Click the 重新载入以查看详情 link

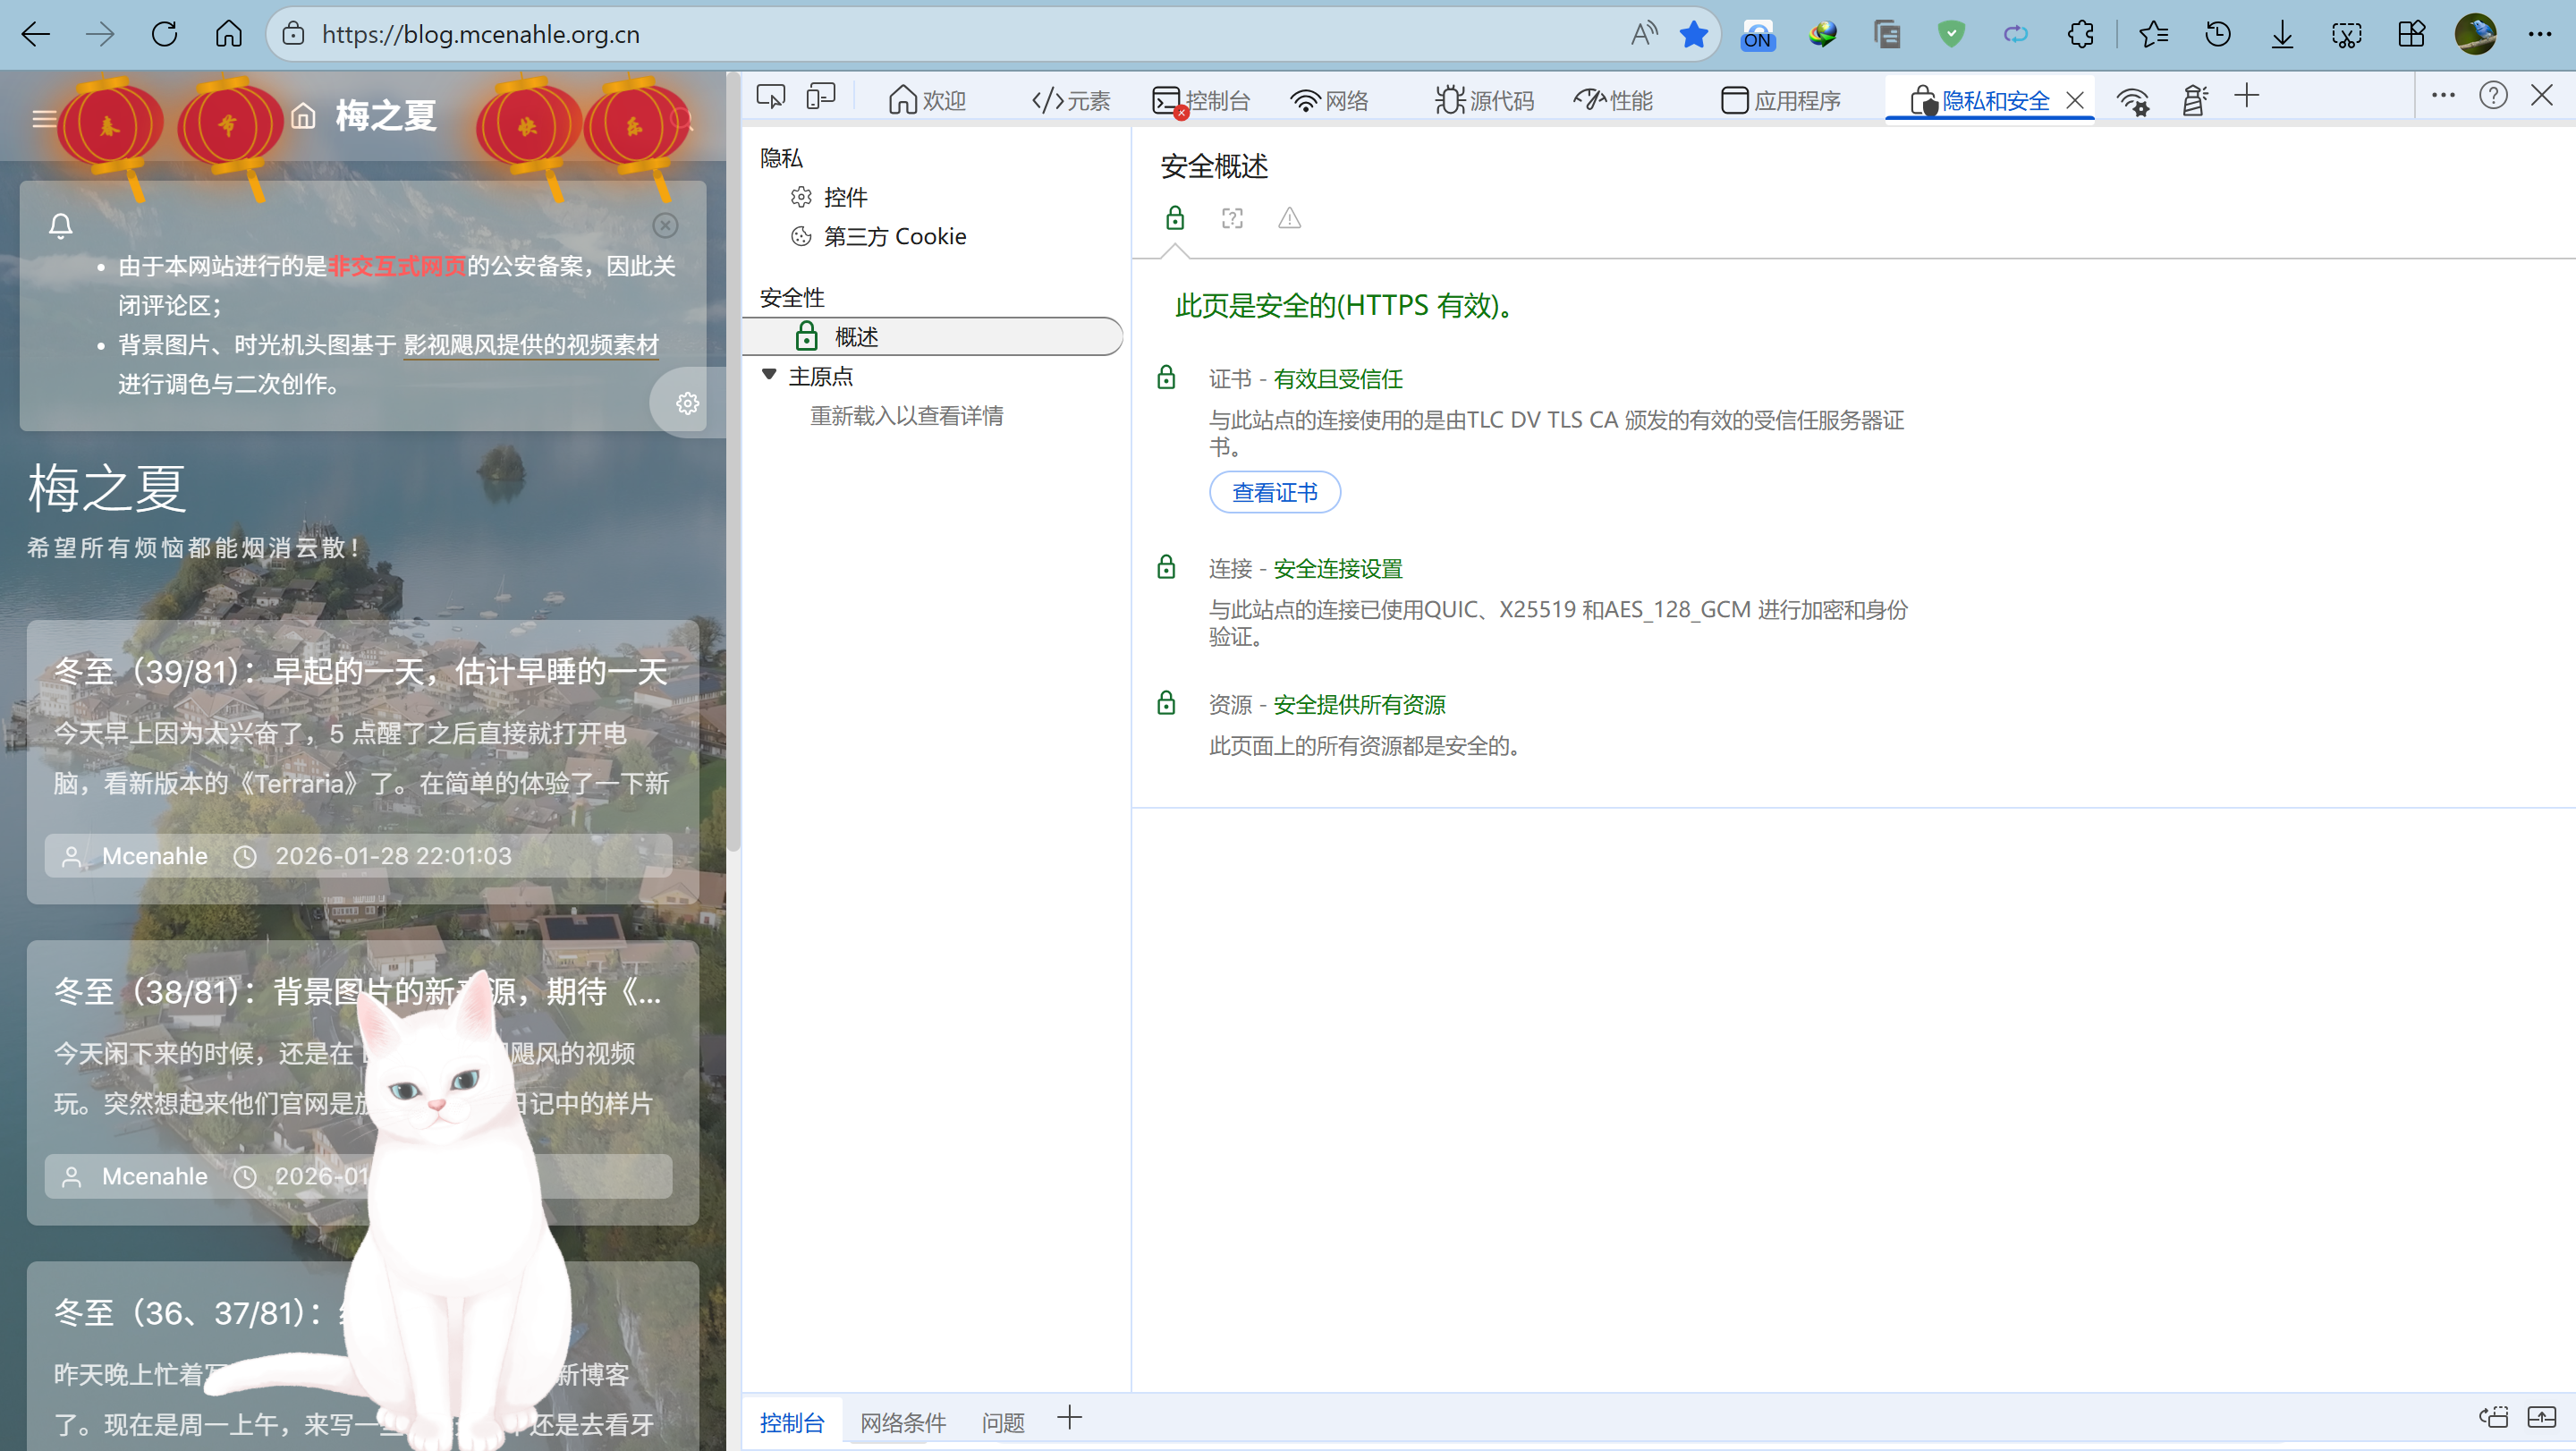point(907,415)
